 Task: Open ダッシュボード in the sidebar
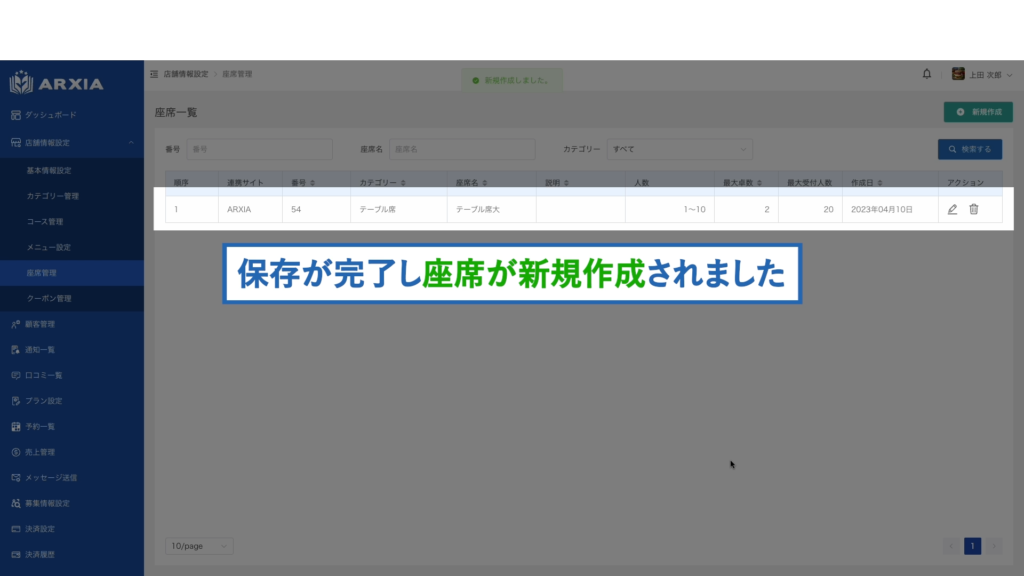50,115
